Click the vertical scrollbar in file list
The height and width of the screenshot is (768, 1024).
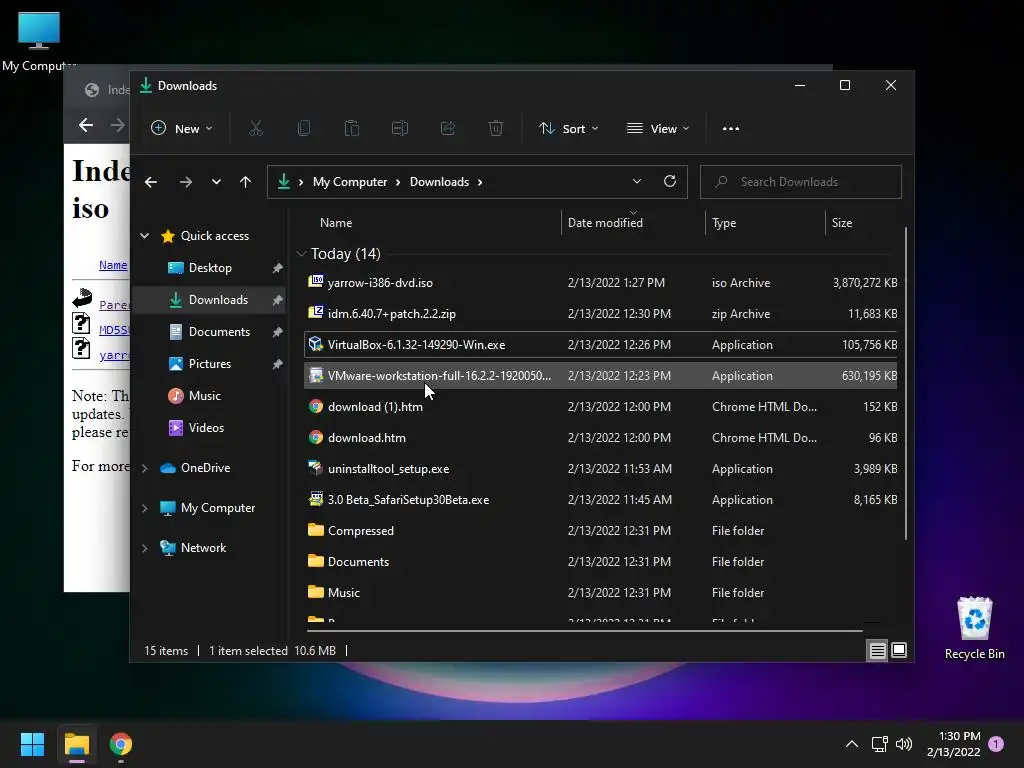906,383
